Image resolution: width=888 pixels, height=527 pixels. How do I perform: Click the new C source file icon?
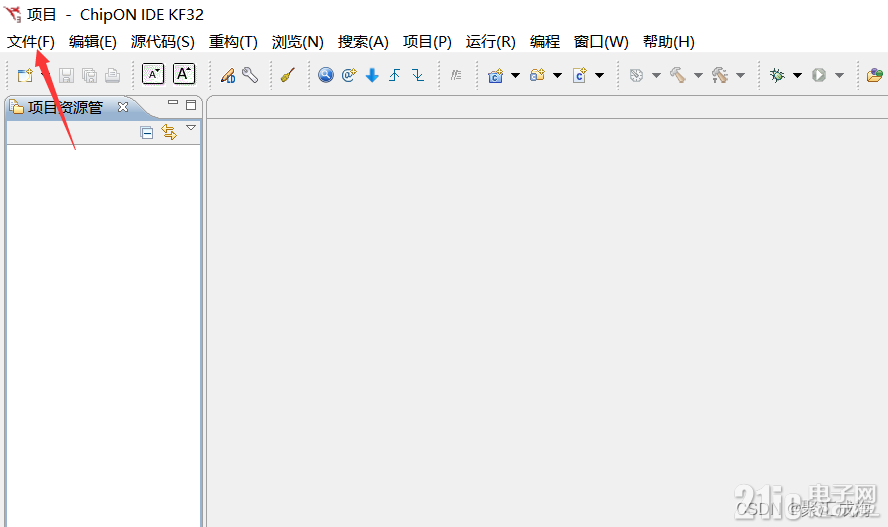[x=580, y=75]
